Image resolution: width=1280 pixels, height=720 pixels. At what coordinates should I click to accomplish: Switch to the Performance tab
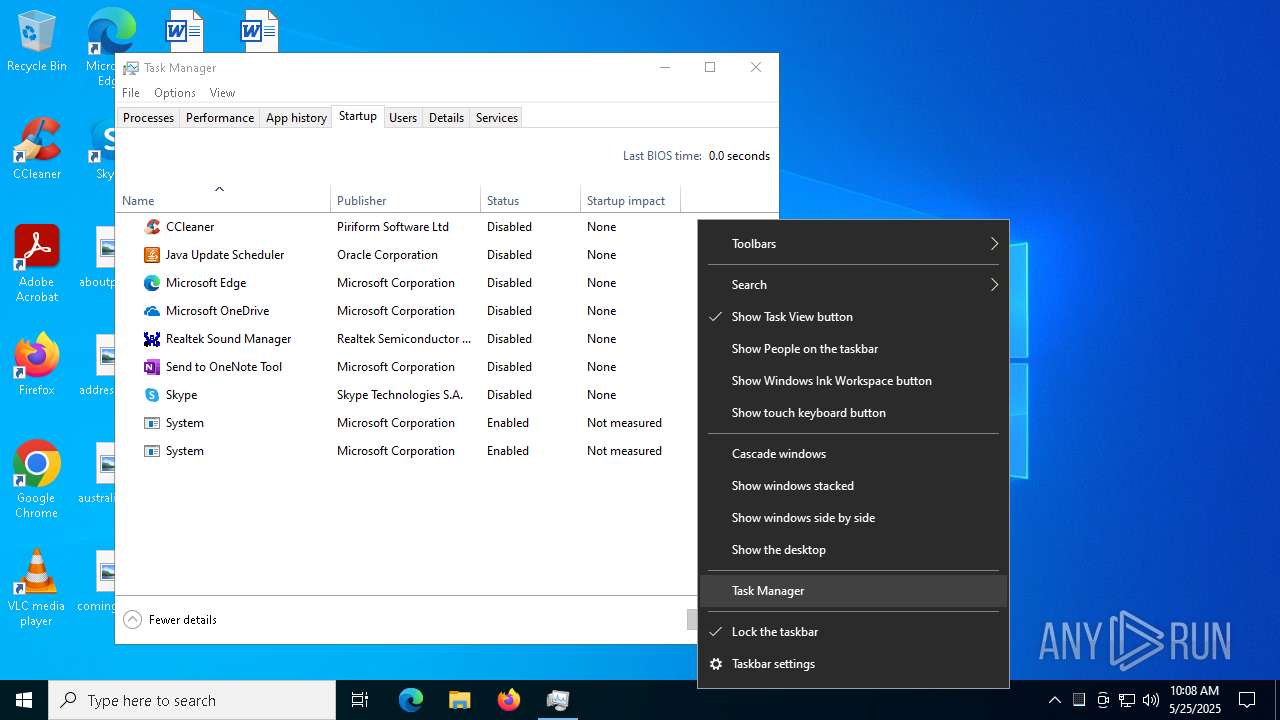tap(220, 118)
